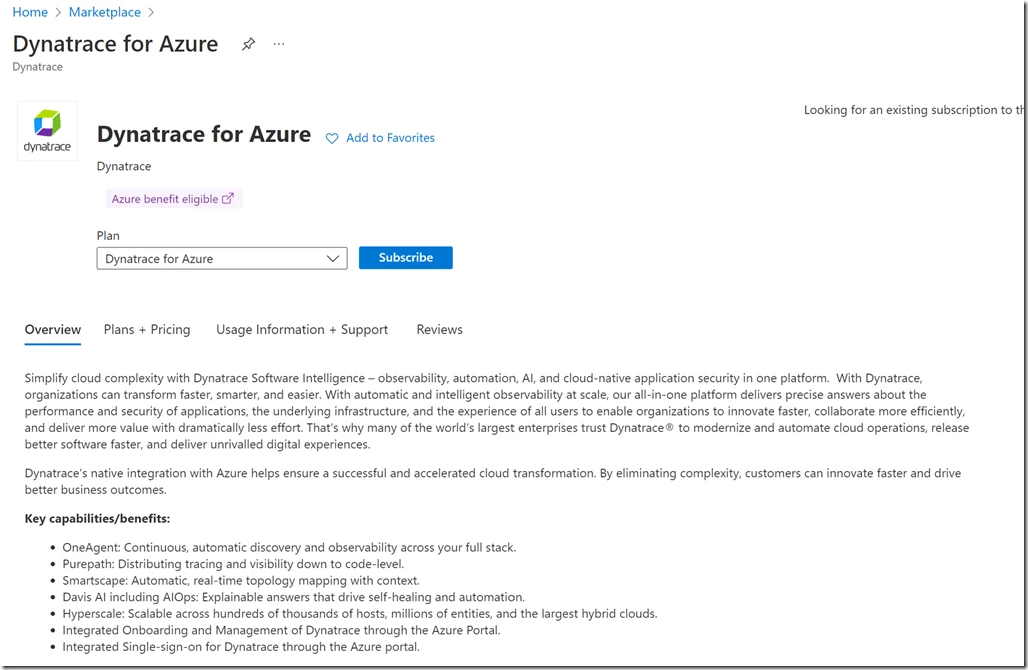Click the 'Davis AI including AIOps' bullet
This screenshot has width=1028, height=670.
pos(294,597)
